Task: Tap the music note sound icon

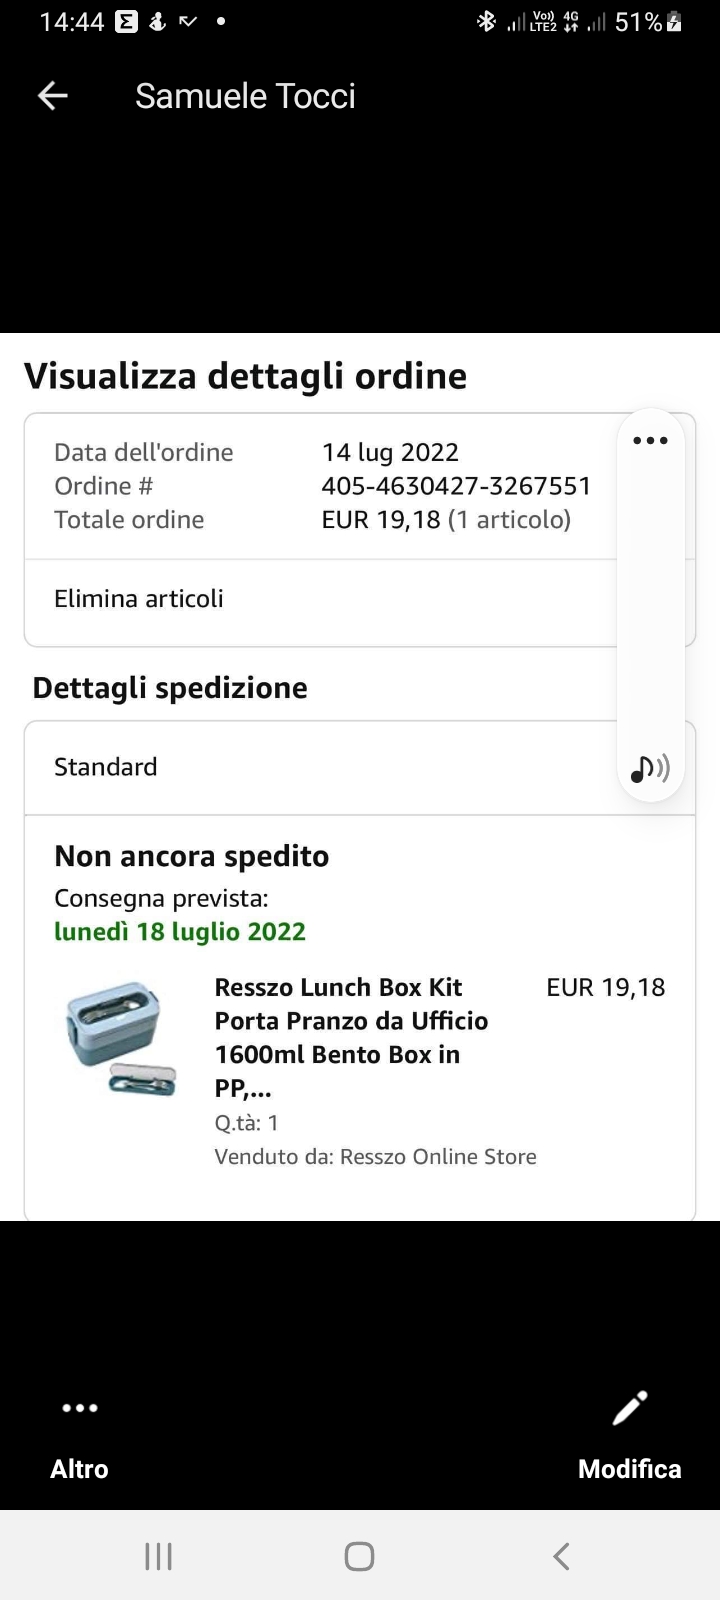Action: coord(650,768)
